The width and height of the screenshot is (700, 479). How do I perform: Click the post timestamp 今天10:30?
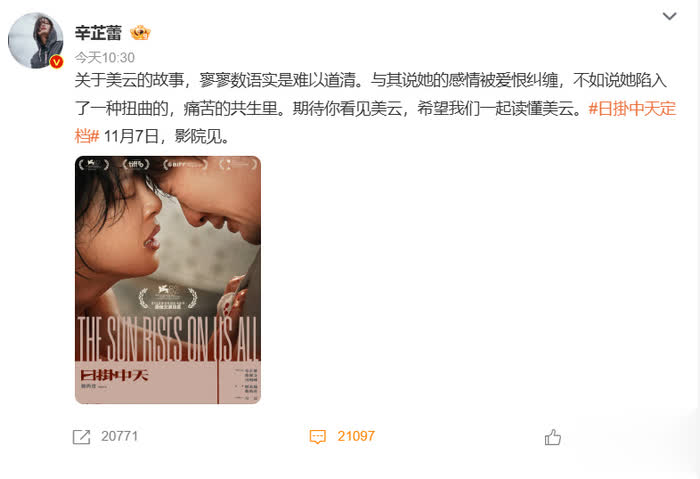[x=104, y=58]
